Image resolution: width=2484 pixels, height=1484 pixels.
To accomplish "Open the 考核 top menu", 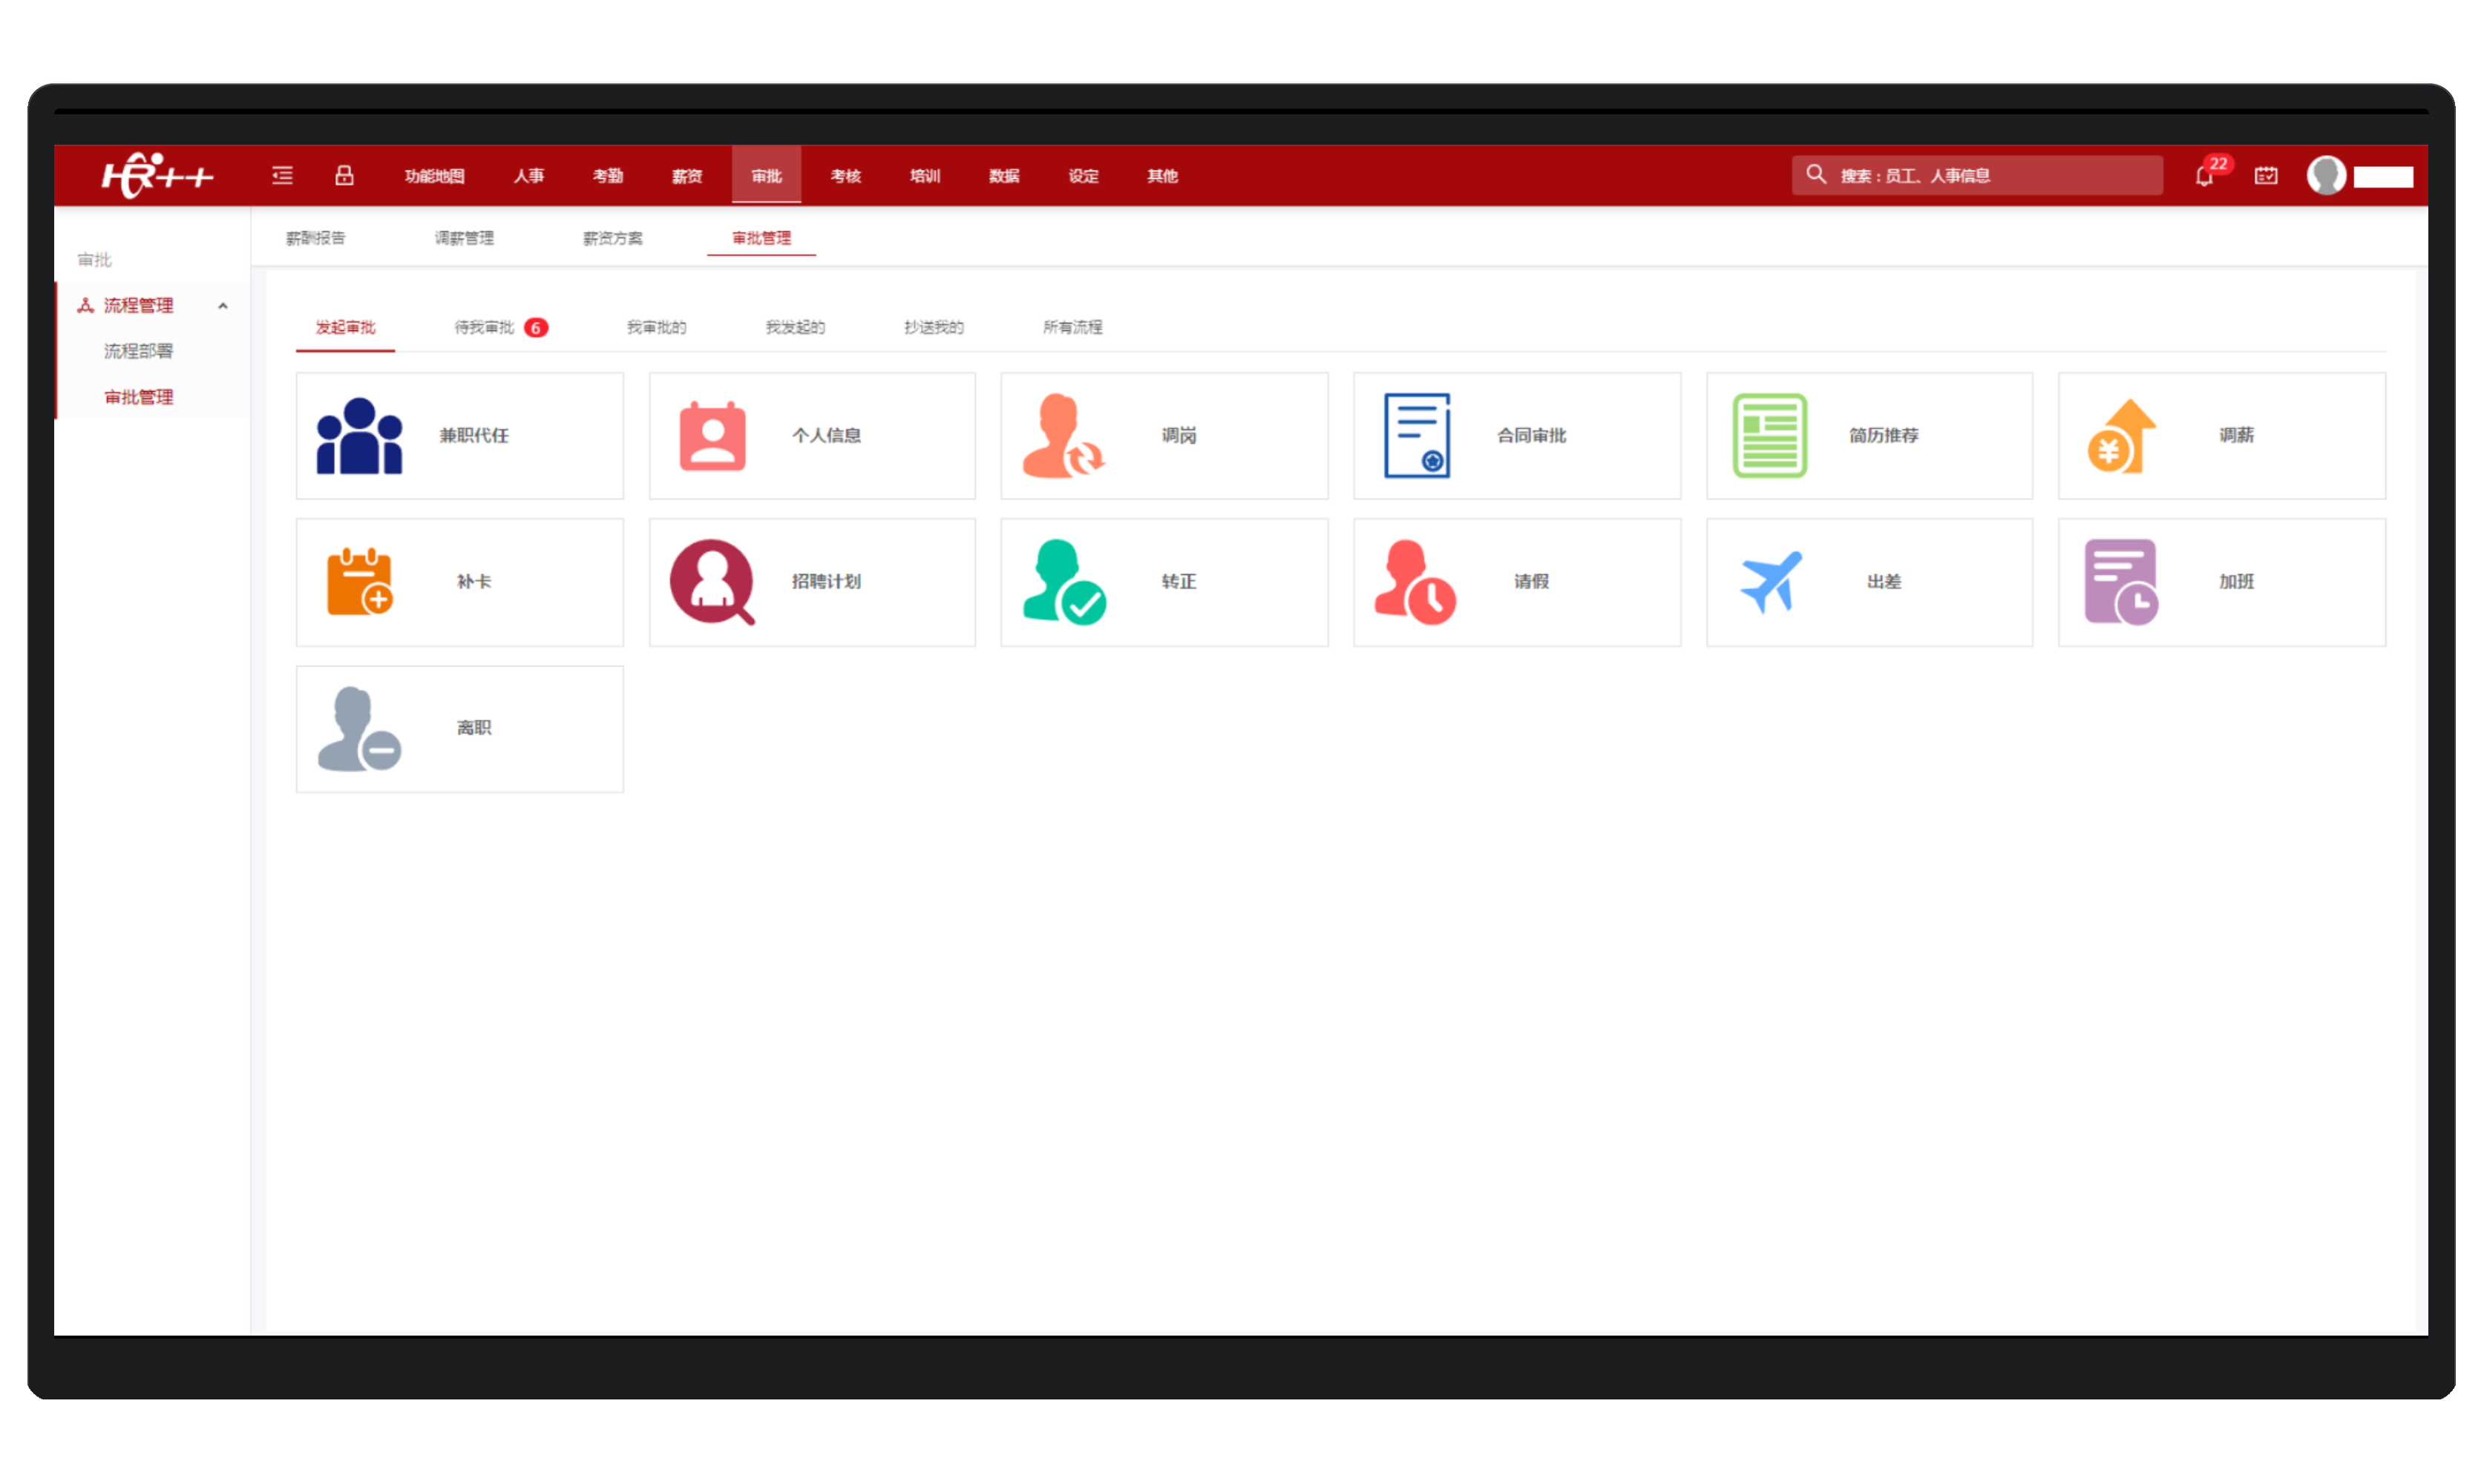I will click(x=846, y=176).
